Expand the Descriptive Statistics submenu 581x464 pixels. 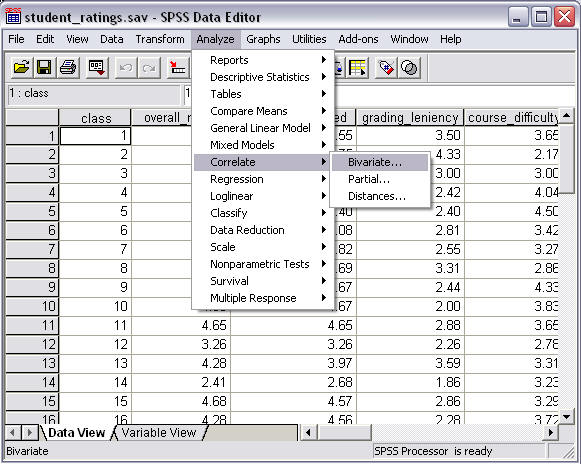click(262, 77)
